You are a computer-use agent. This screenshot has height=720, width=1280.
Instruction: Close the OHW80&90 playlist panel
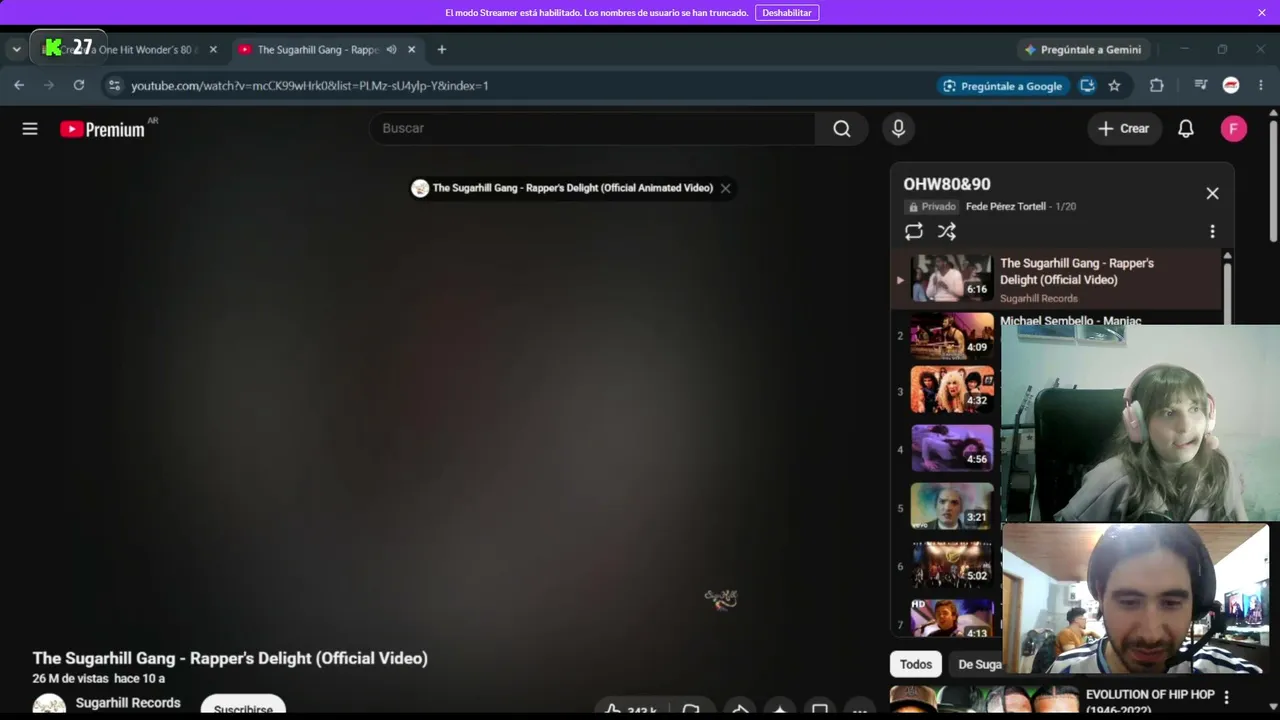(1212, 193)
